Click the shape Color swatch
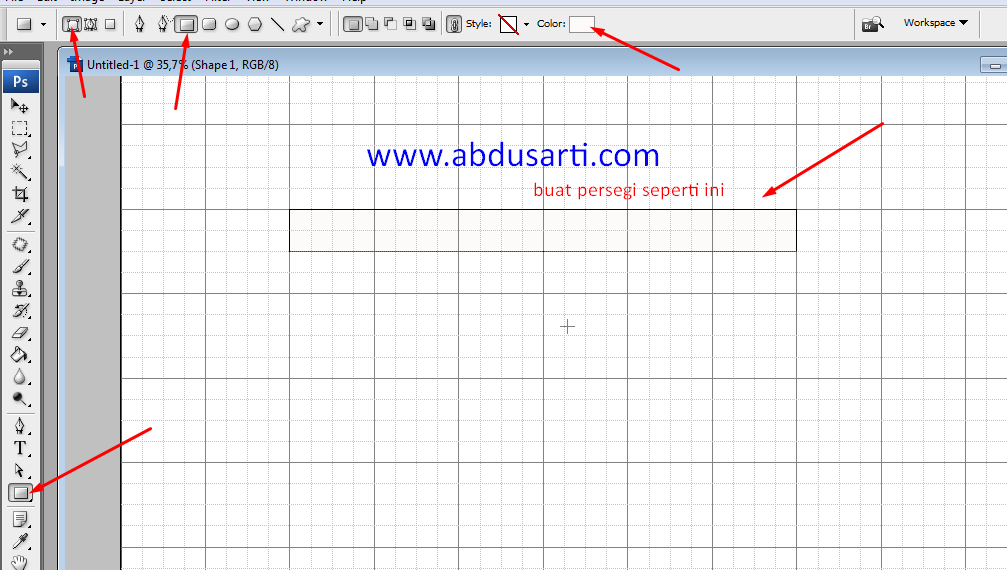This screenshot has width=1007, height=570. point(582,24)
